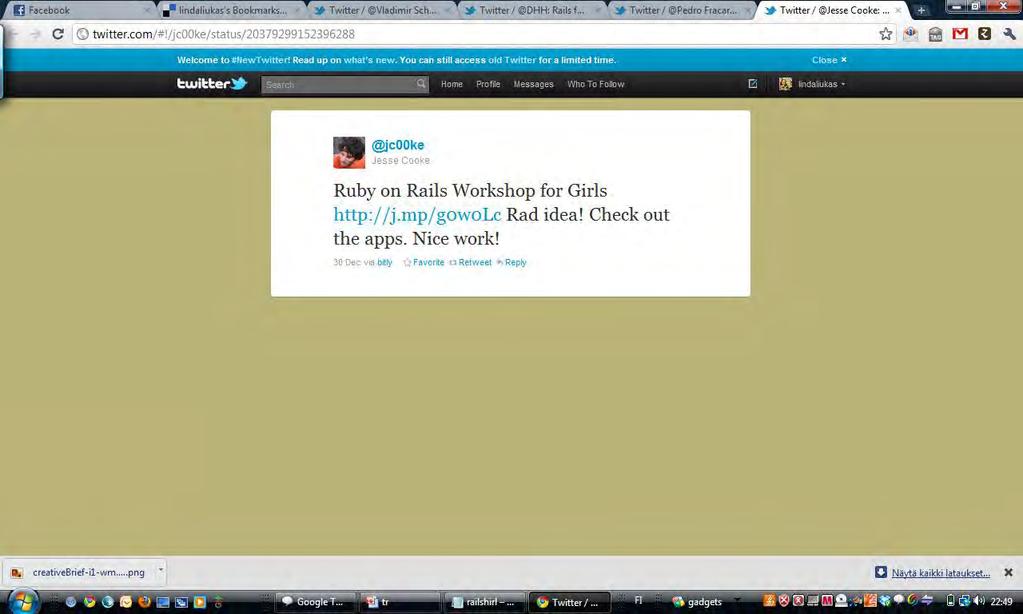Open Messages in Twitter navigation
The height and width of the screenshot is (614, 1023).
(x=533, y=84)
